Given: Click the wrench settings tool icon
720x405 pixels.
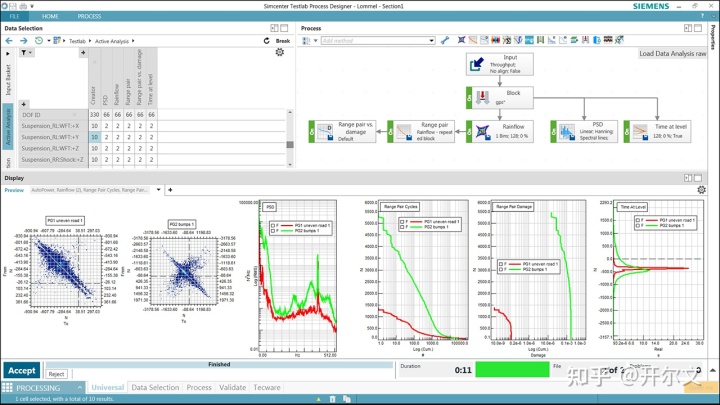Looking at the screenshot, I should pyautogui.click(x=444, y=40).
